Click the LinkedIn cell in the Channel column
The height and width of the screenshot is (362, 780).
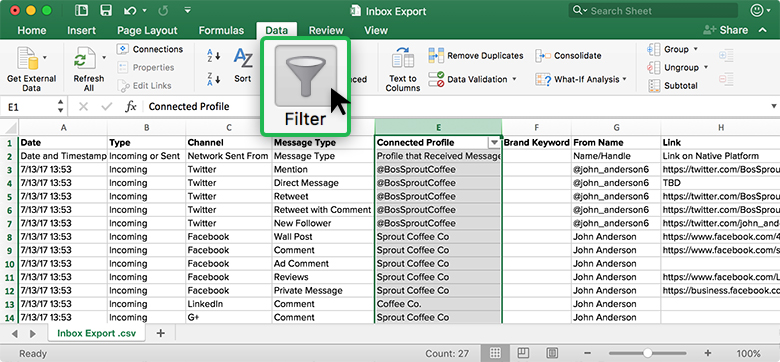tap(229, 304)
